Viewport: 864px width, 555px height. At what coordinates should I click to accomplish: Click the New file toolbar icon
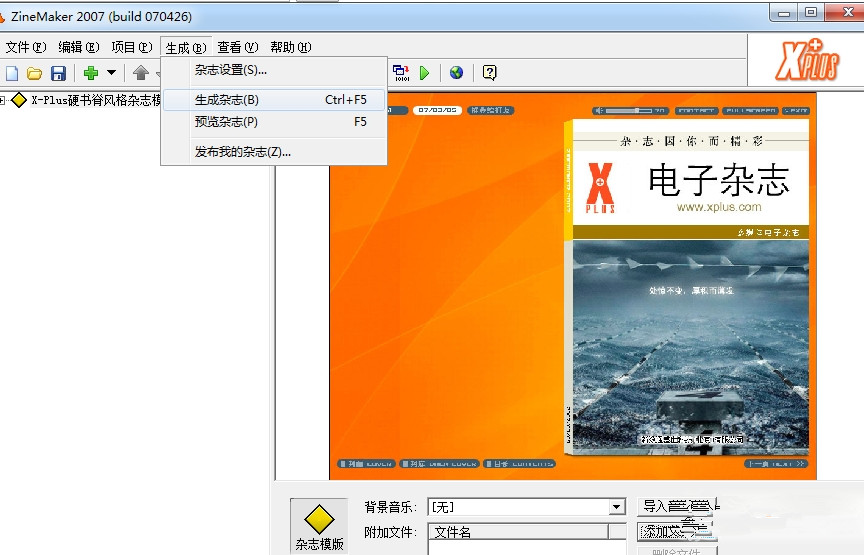12,73
